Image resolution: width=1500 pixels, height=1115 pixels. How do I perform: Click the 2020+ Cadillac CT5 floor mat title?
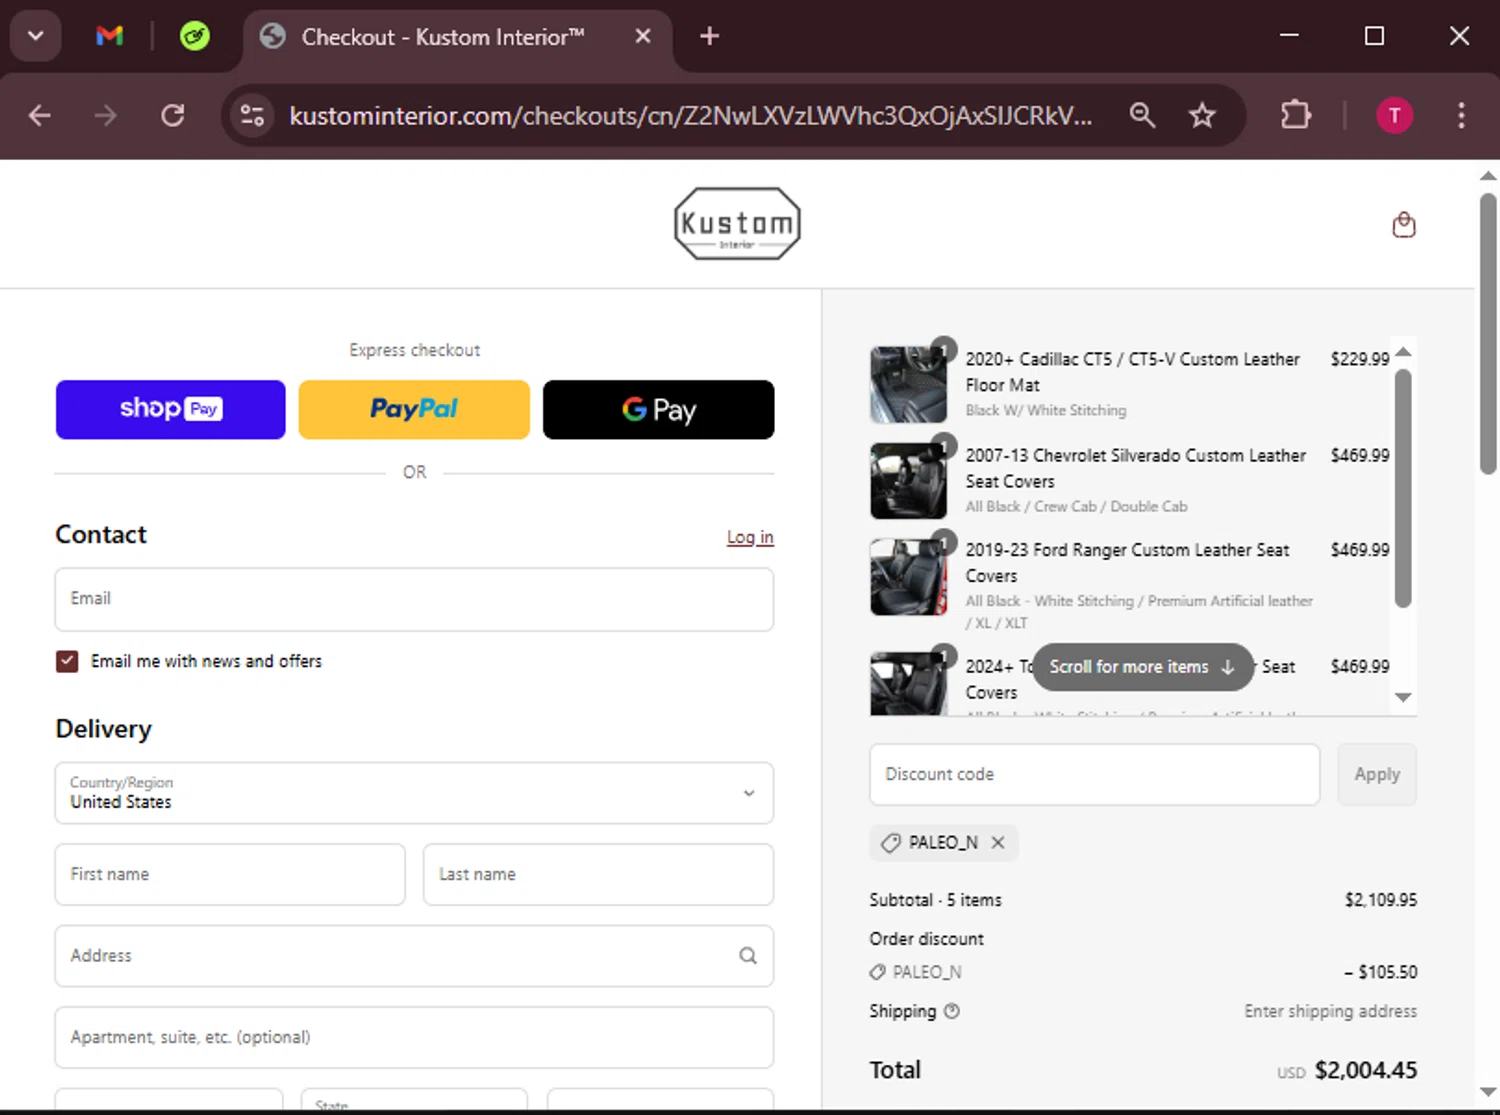1132,372
